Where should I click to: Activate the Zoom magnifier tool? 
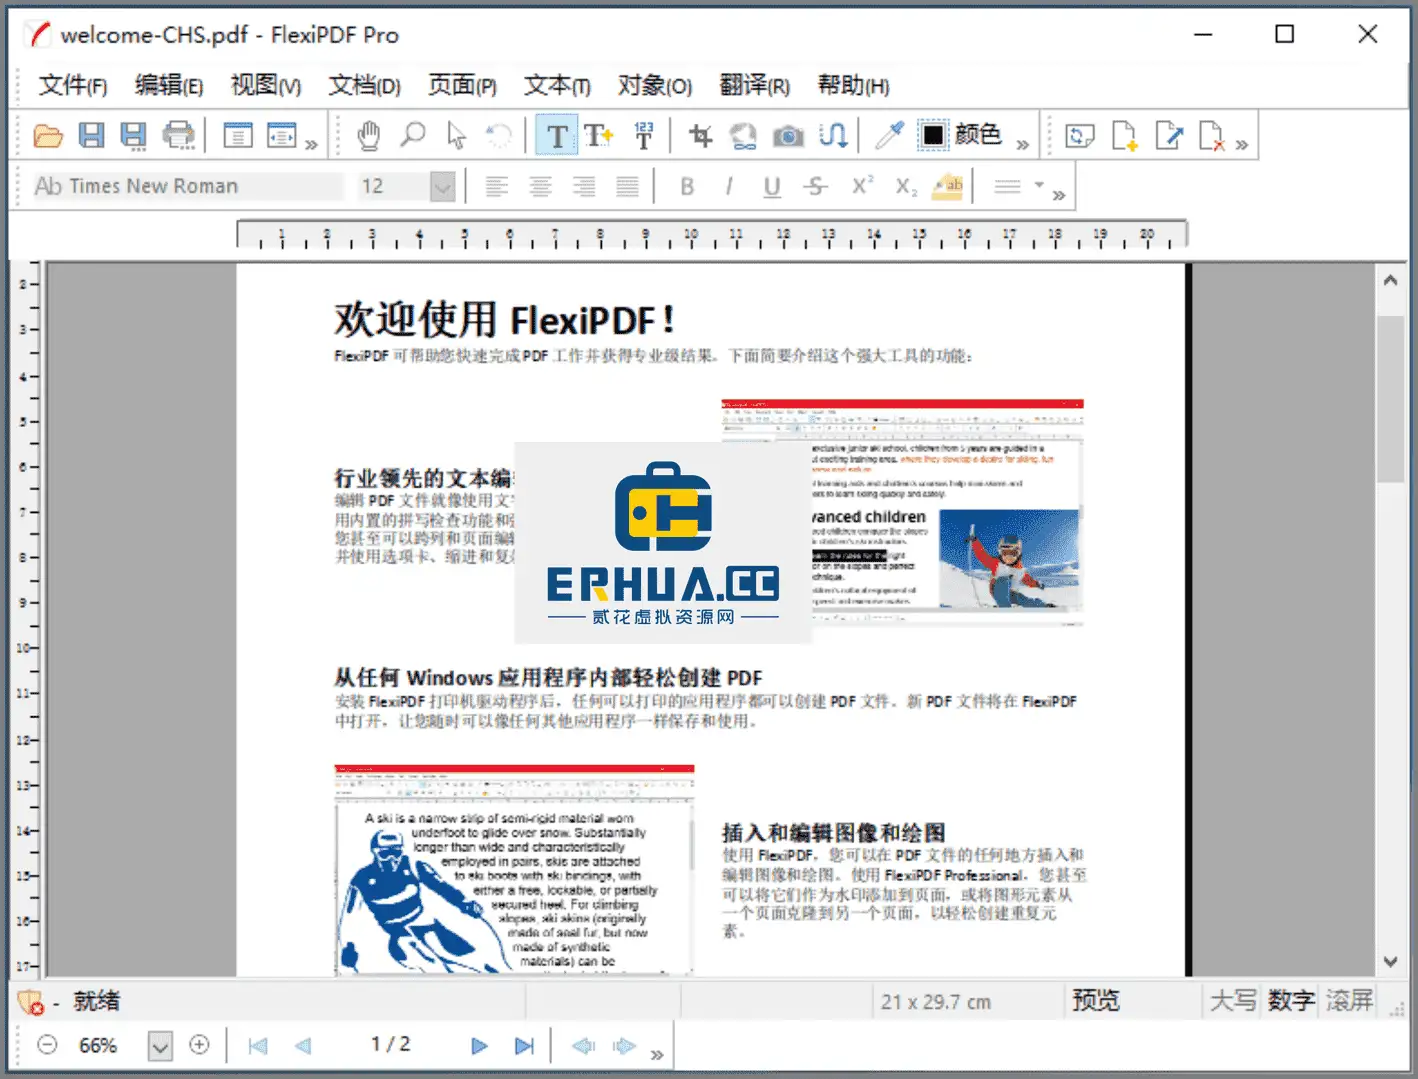coord(412,134)
